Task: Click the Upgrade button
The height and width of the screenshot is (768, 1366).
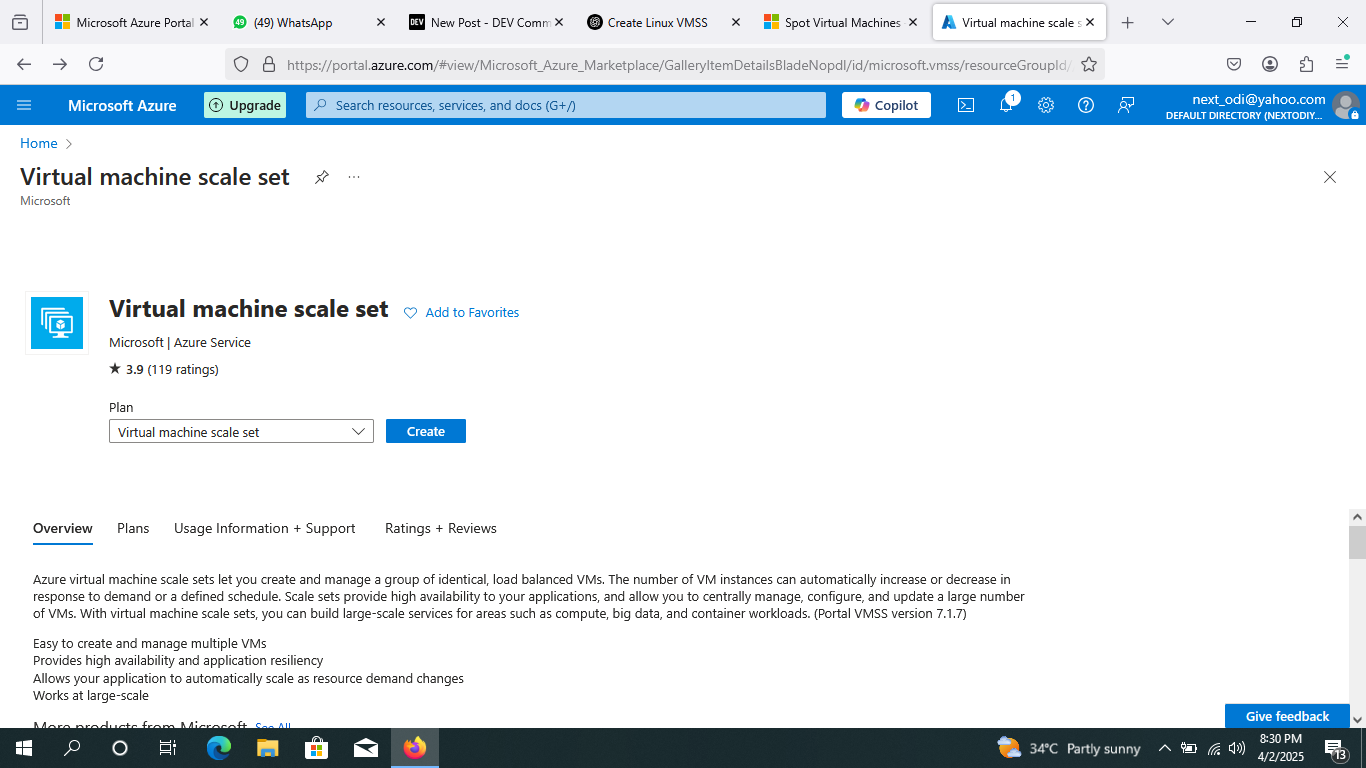Action: pos(245,105)
